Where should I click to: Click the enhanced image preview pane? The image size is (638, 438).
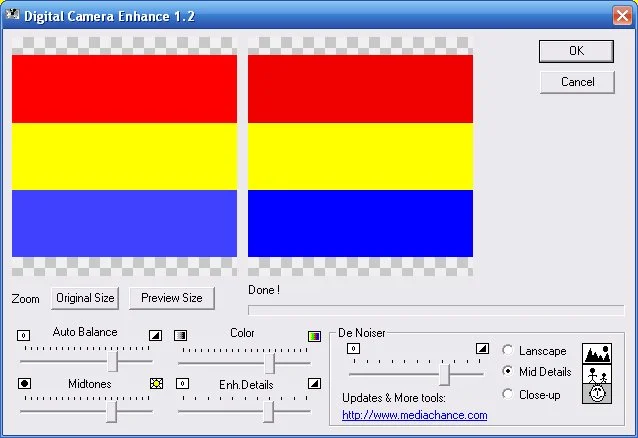click(361, 156)
